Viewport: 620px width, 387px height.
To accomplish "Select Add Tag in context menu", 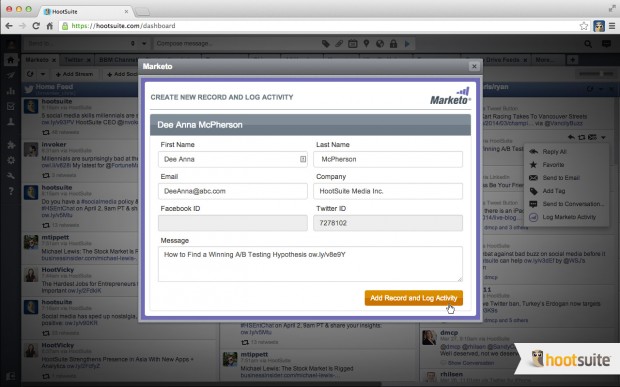I will [566, 191].
